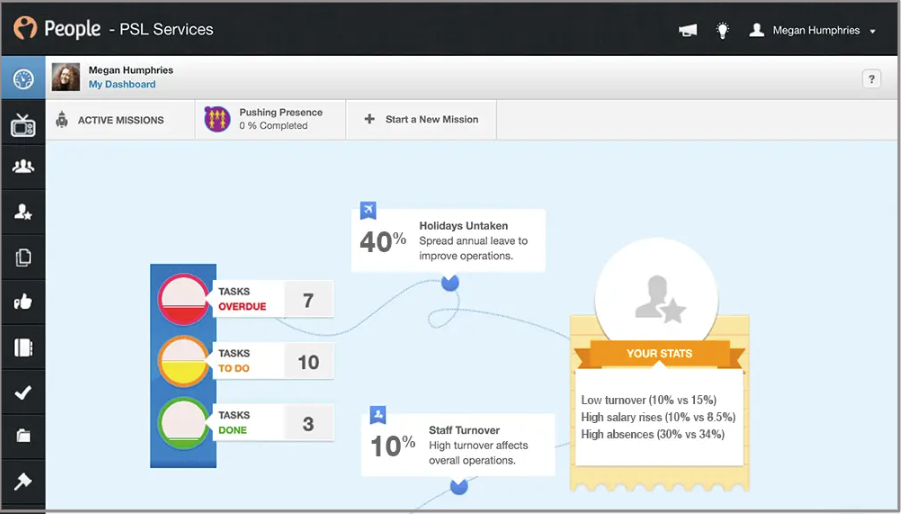Select the Active Missions tab

coord(120,120)
